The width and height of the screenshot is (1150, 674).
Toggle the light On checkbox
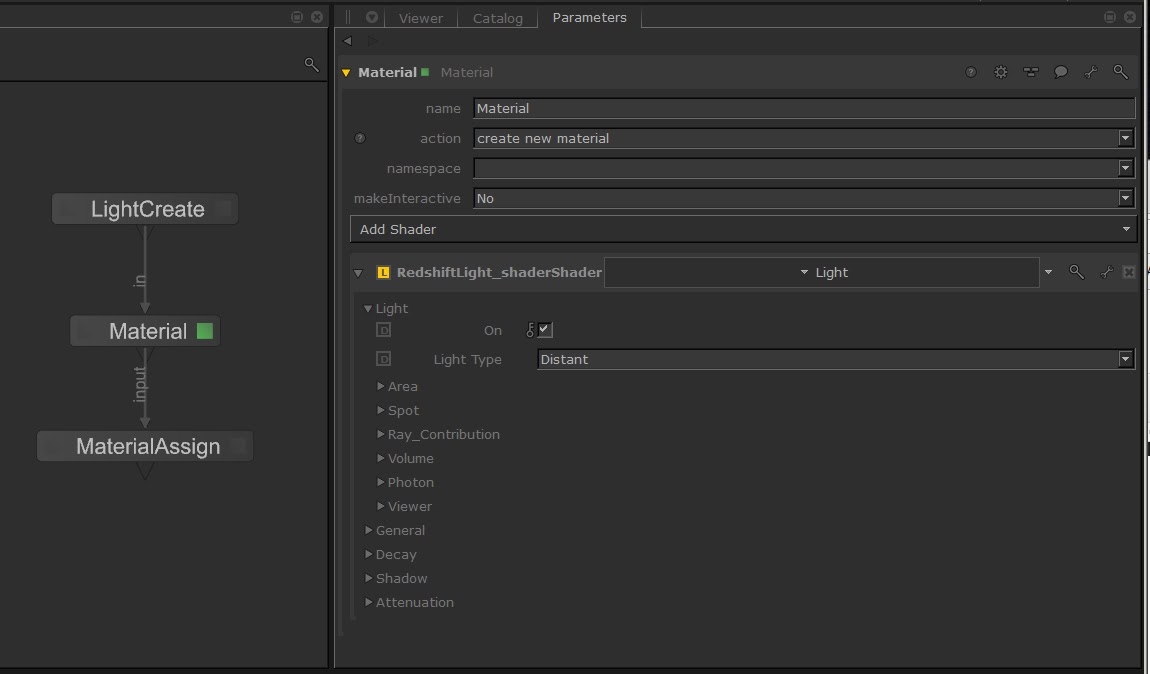(x=545, y=330)
